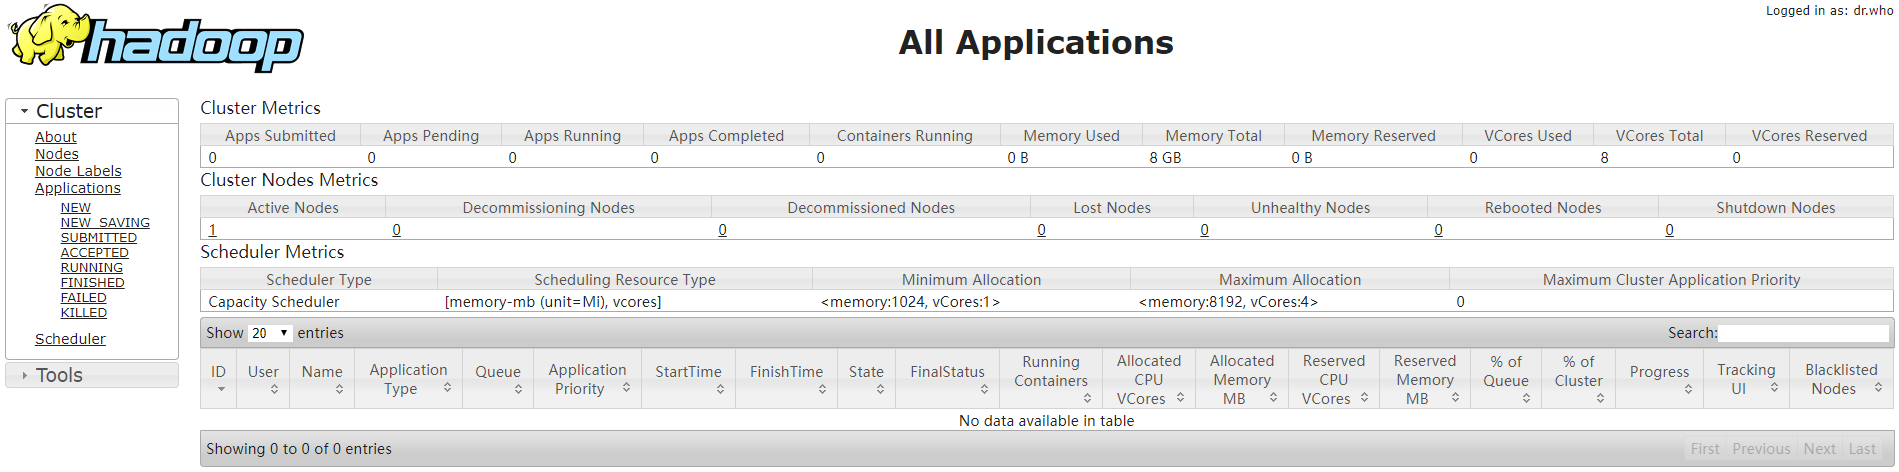Image resolution: width=1899 pixels, height=472 pixels.
Task: Filter applications by ACCEPTED state
Action: click(95, 253)
